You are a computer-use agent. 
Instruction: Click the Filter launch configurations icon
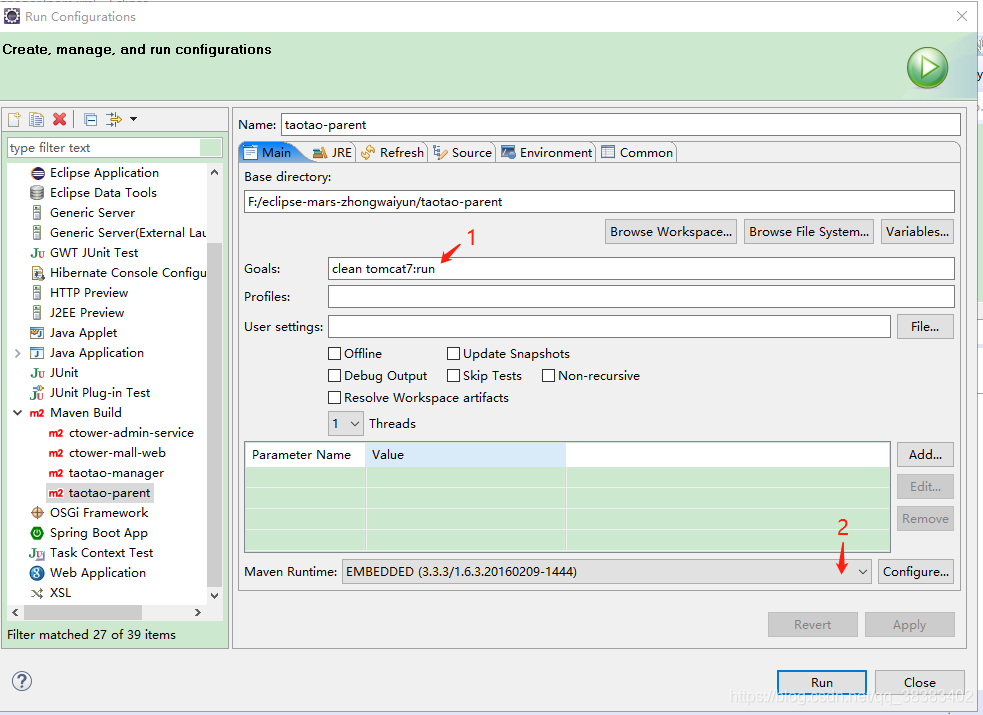tap(113, 119)
